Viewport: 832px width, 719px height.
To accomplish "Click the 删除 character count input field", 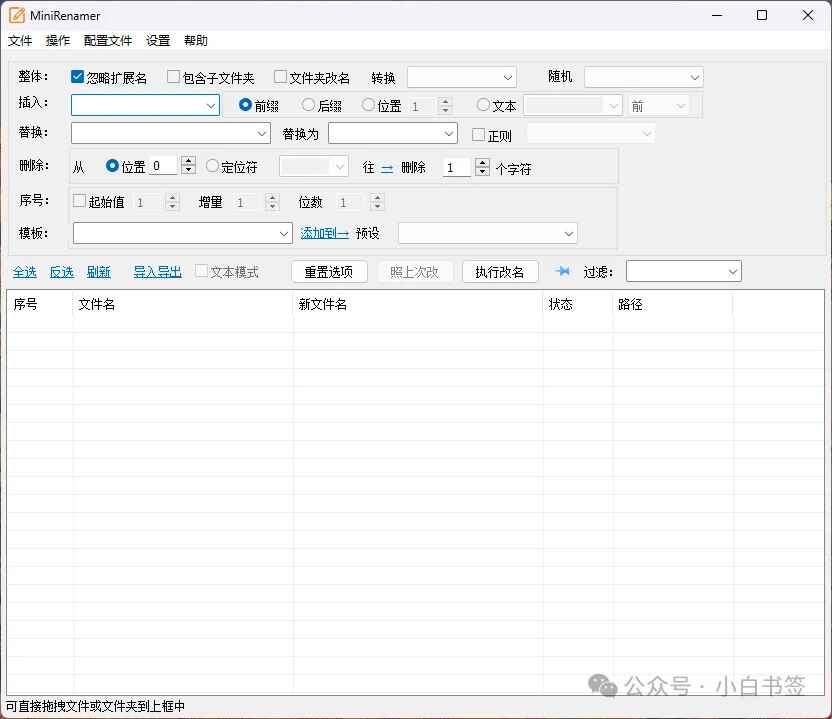I will pos(458,168).
